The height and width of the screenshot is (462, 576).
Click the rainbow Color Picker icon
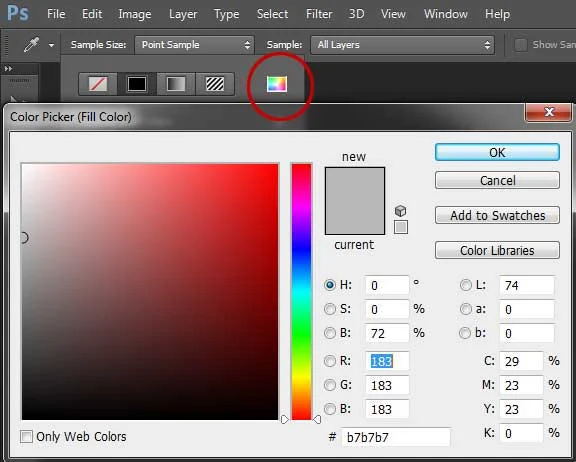(277, 84)
